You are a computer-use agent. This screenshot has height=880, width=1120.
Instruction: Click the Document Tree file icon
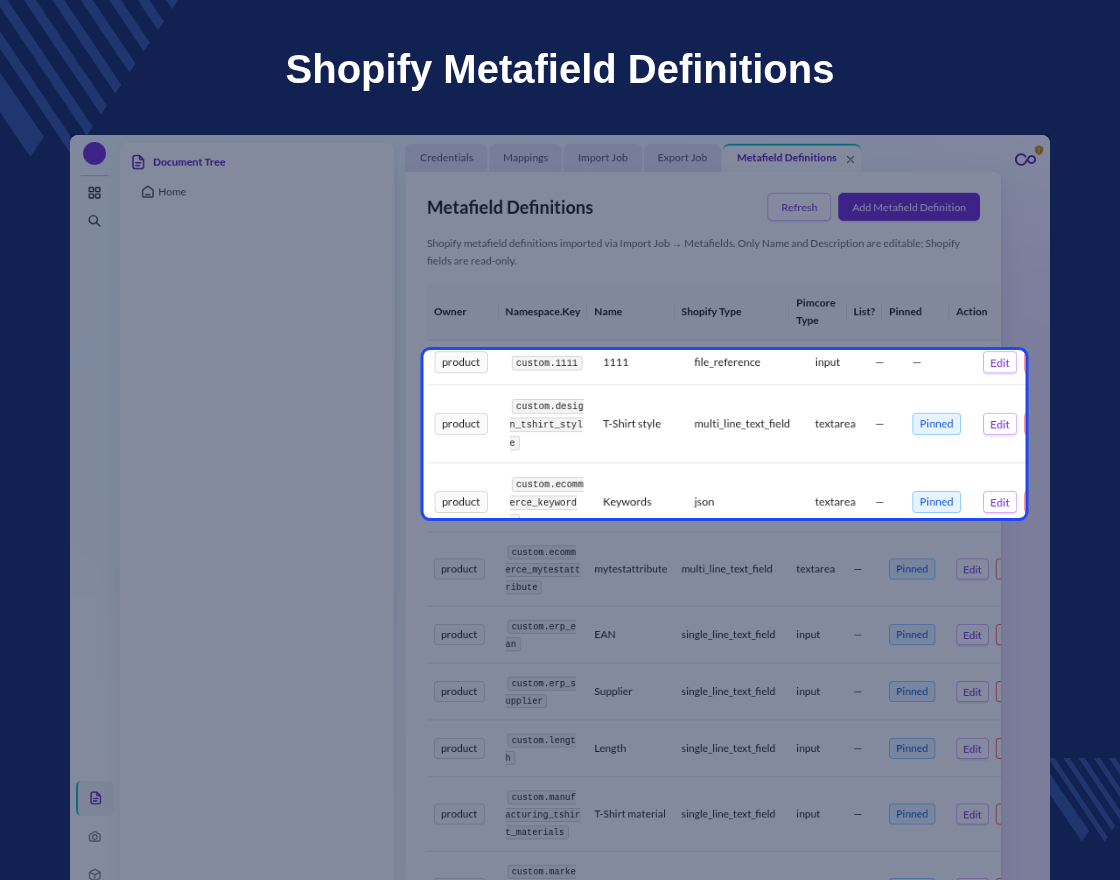click(x=139, y=162)
